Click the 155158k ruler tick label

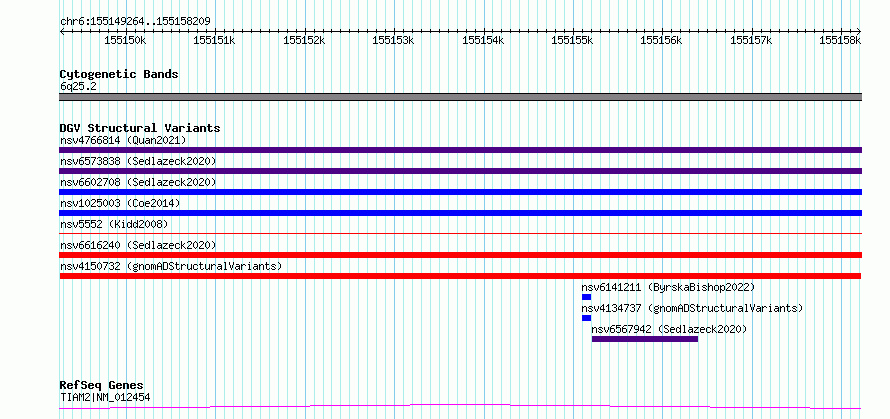point(840,40)
